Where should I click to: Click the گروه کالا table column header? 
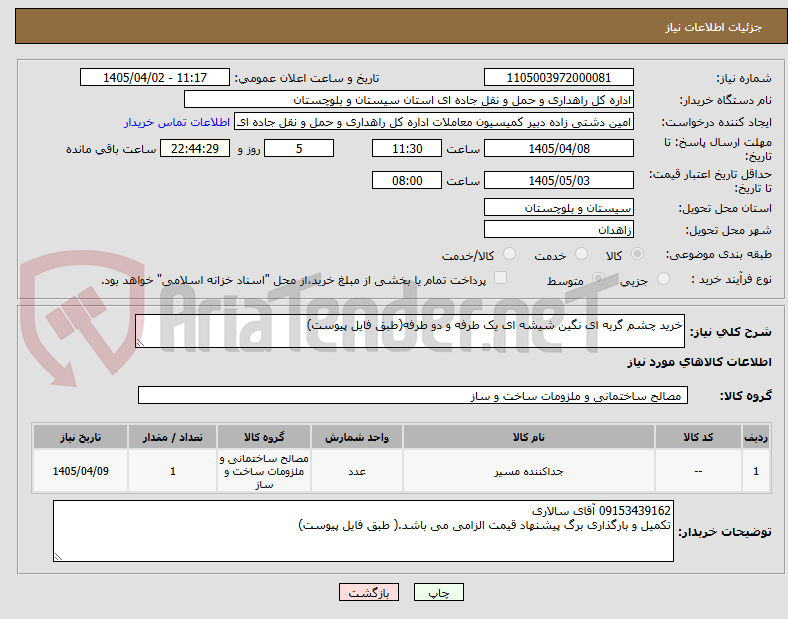(264, 437)
